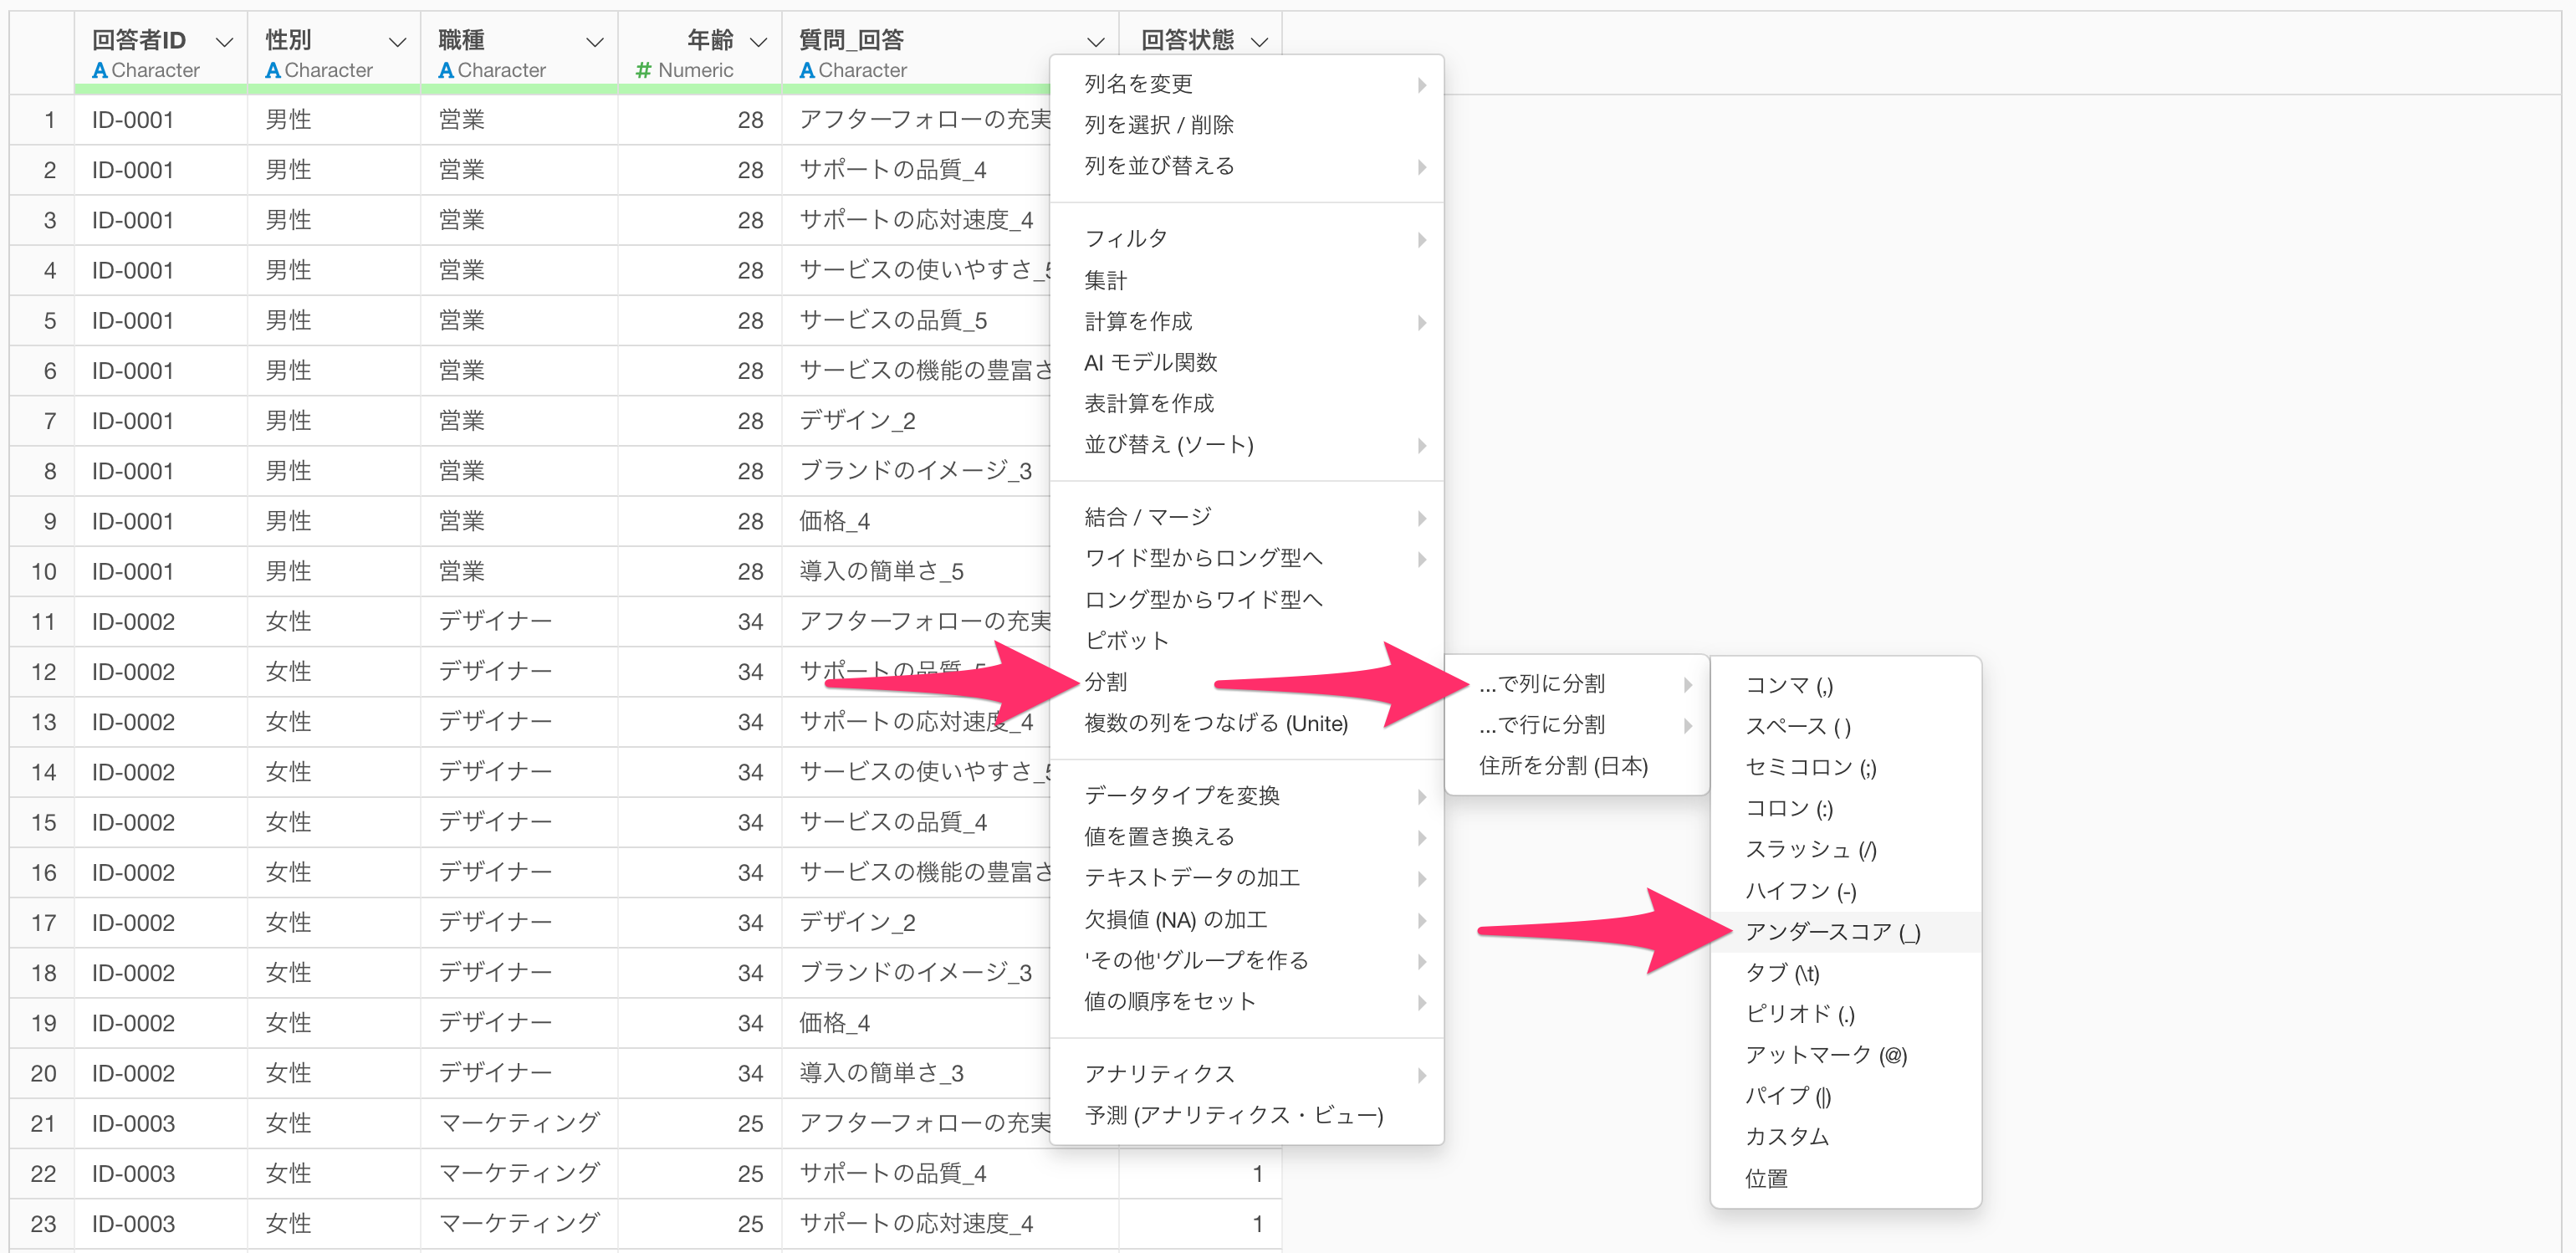Select カスタム separator option
Viewport: 2576px width, 1253px height.
[1786, 1137]
